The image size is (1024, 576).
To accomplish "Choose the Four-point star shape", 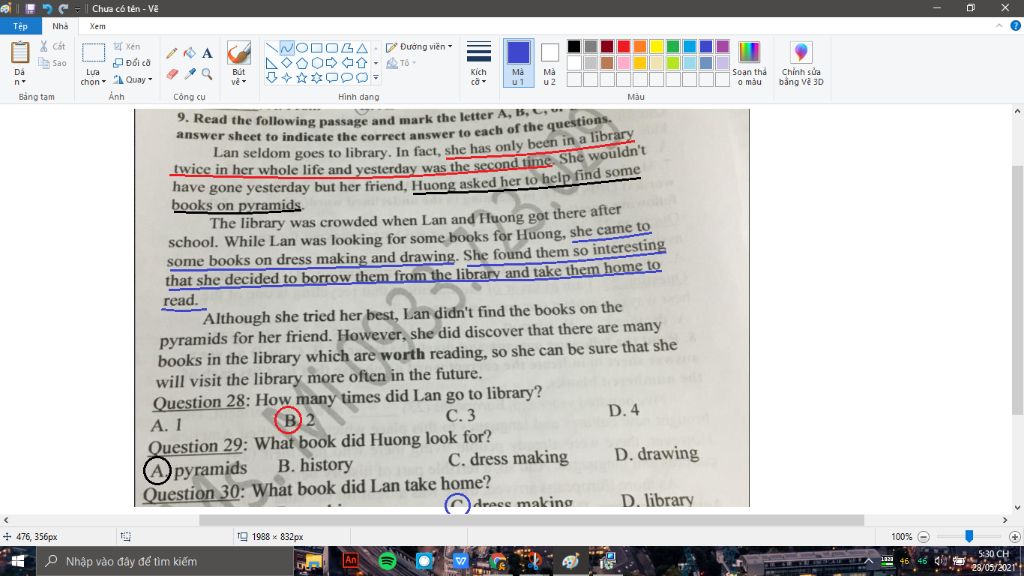I will coord(287,78).
